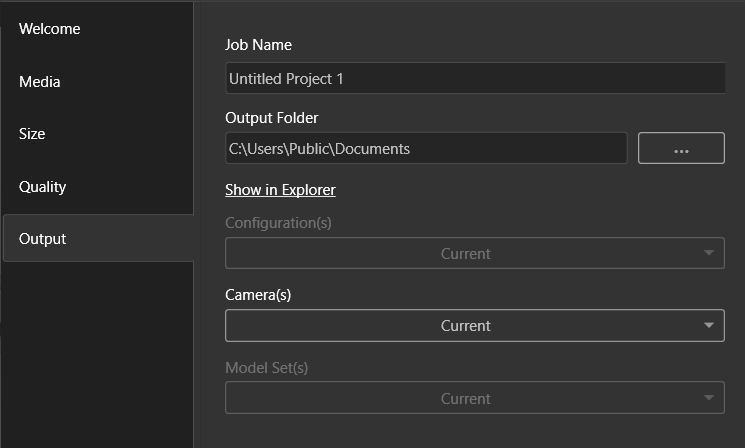Open the Welcome section in the sidebar
Screen dimensions: 745x448
point(49,29)
